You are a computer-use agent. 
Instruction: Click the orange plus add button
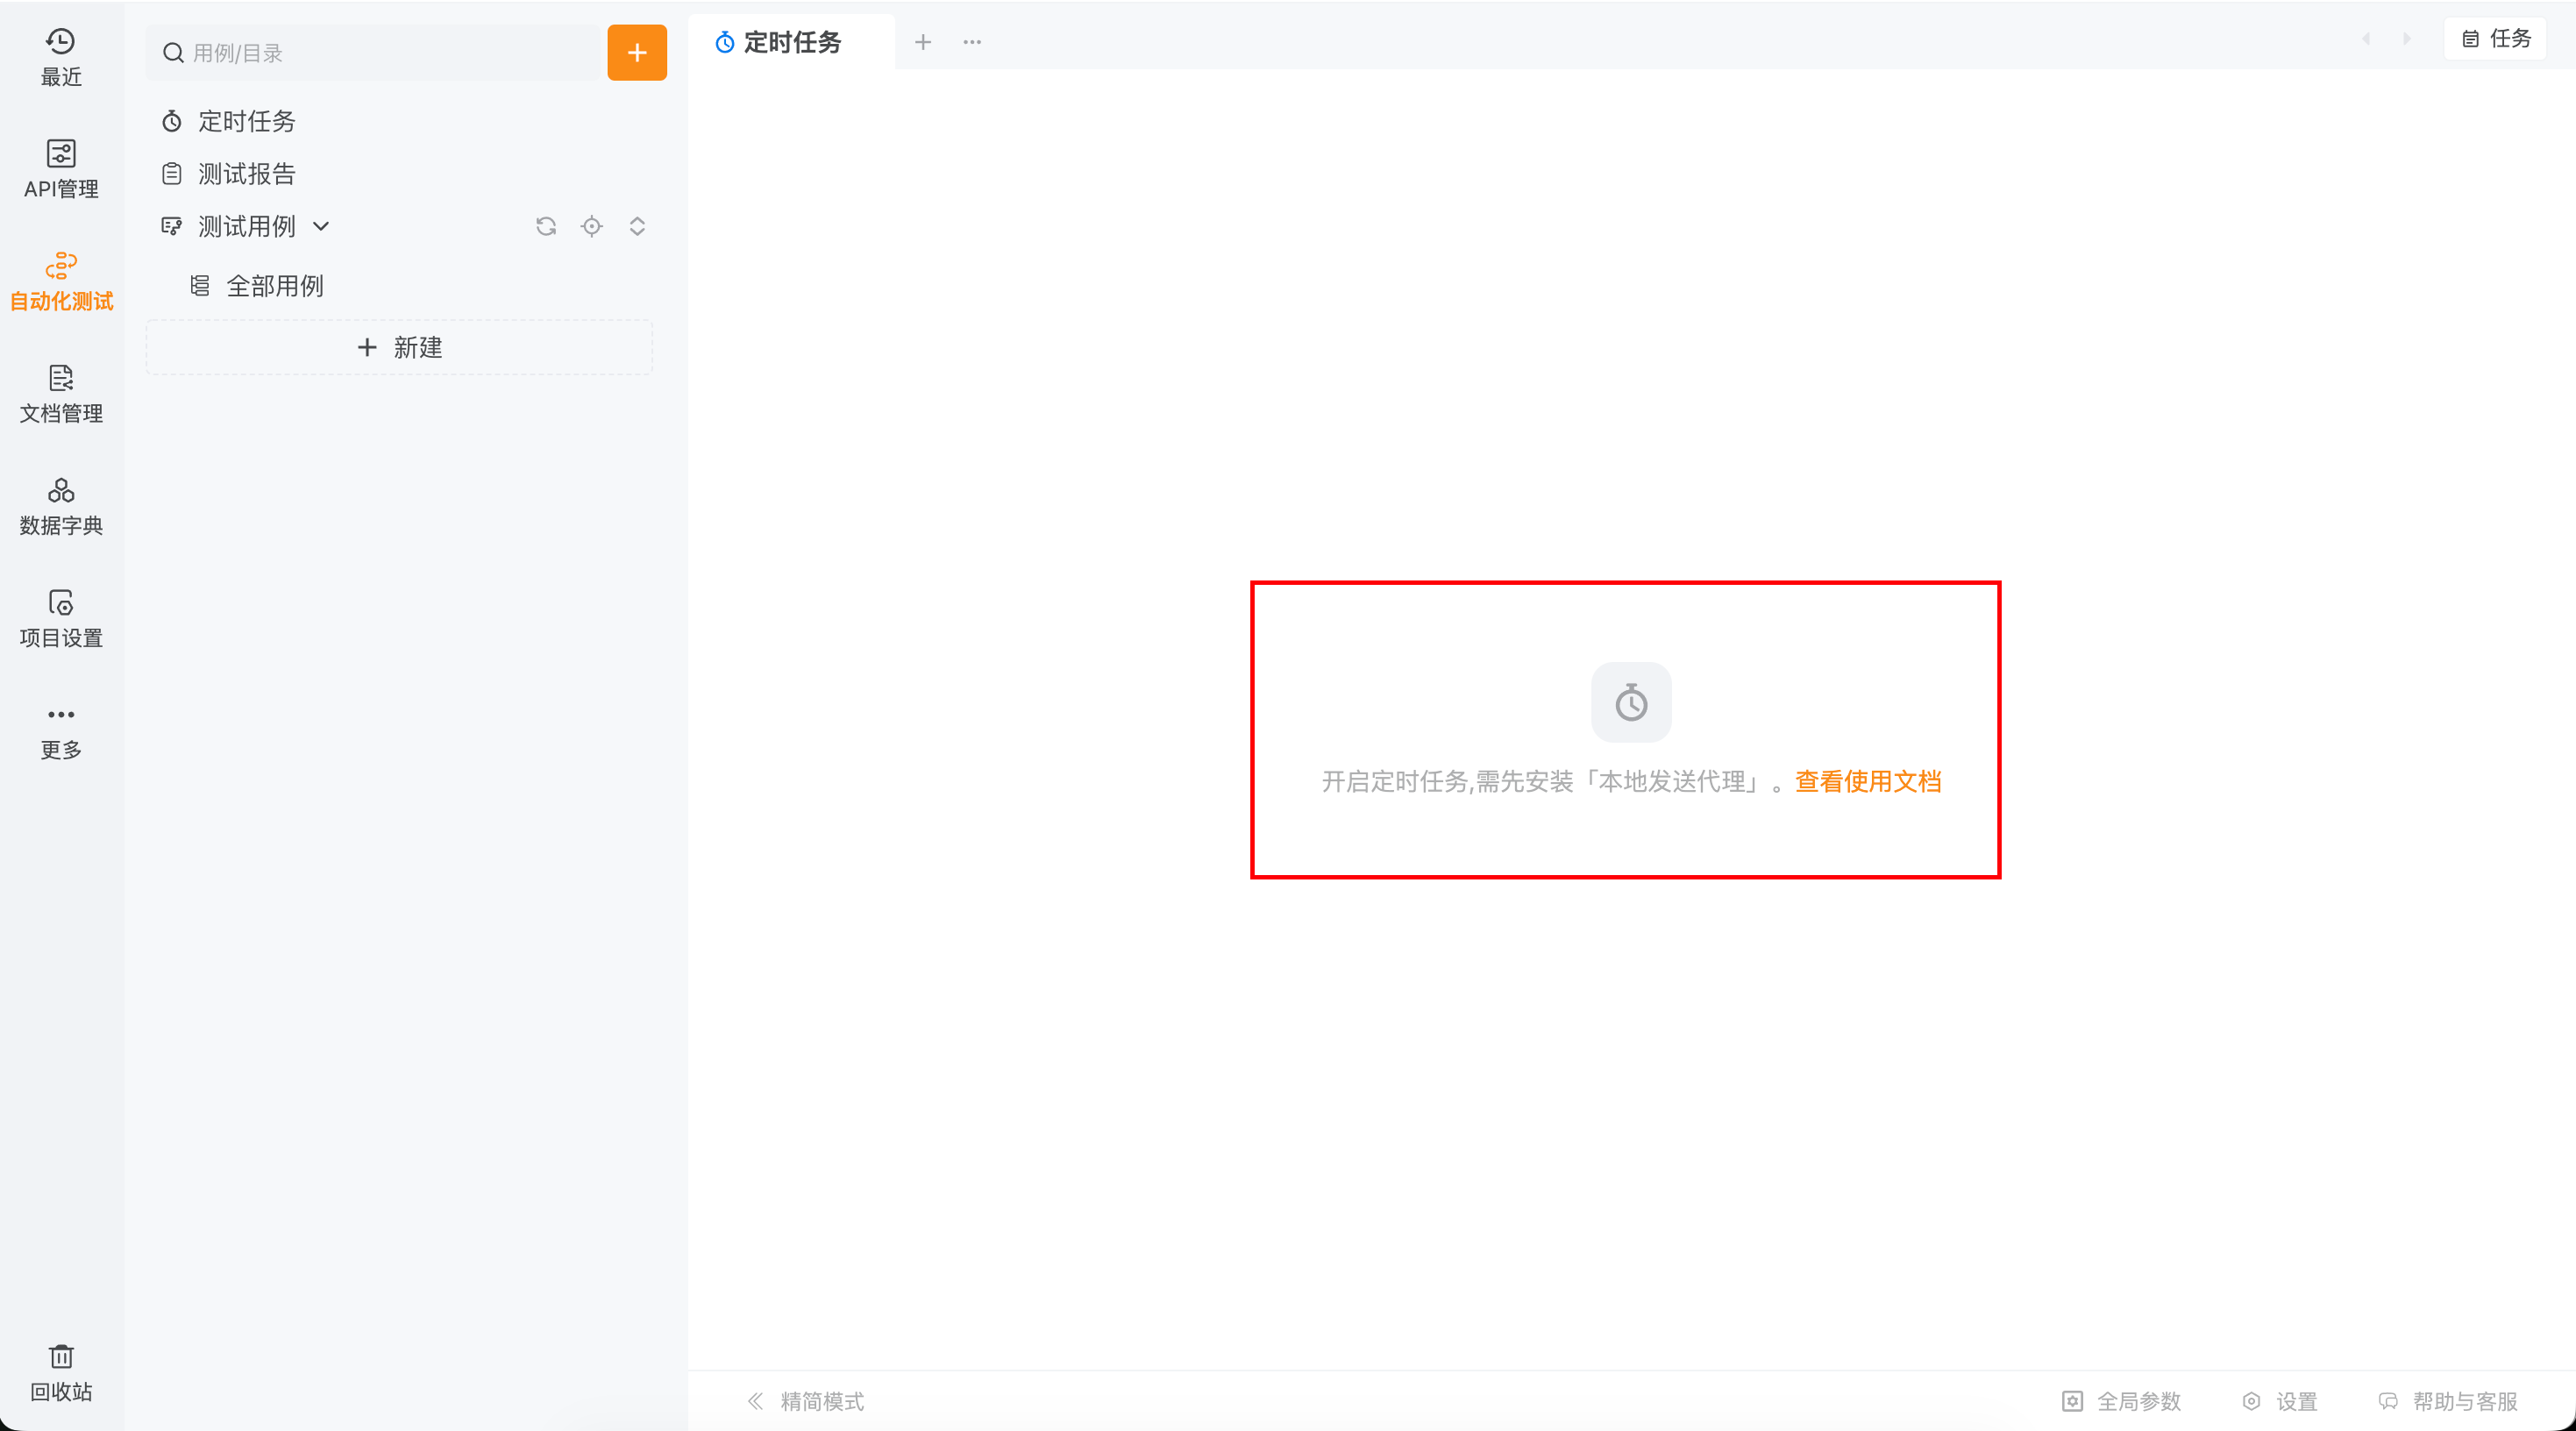[637, 52]
